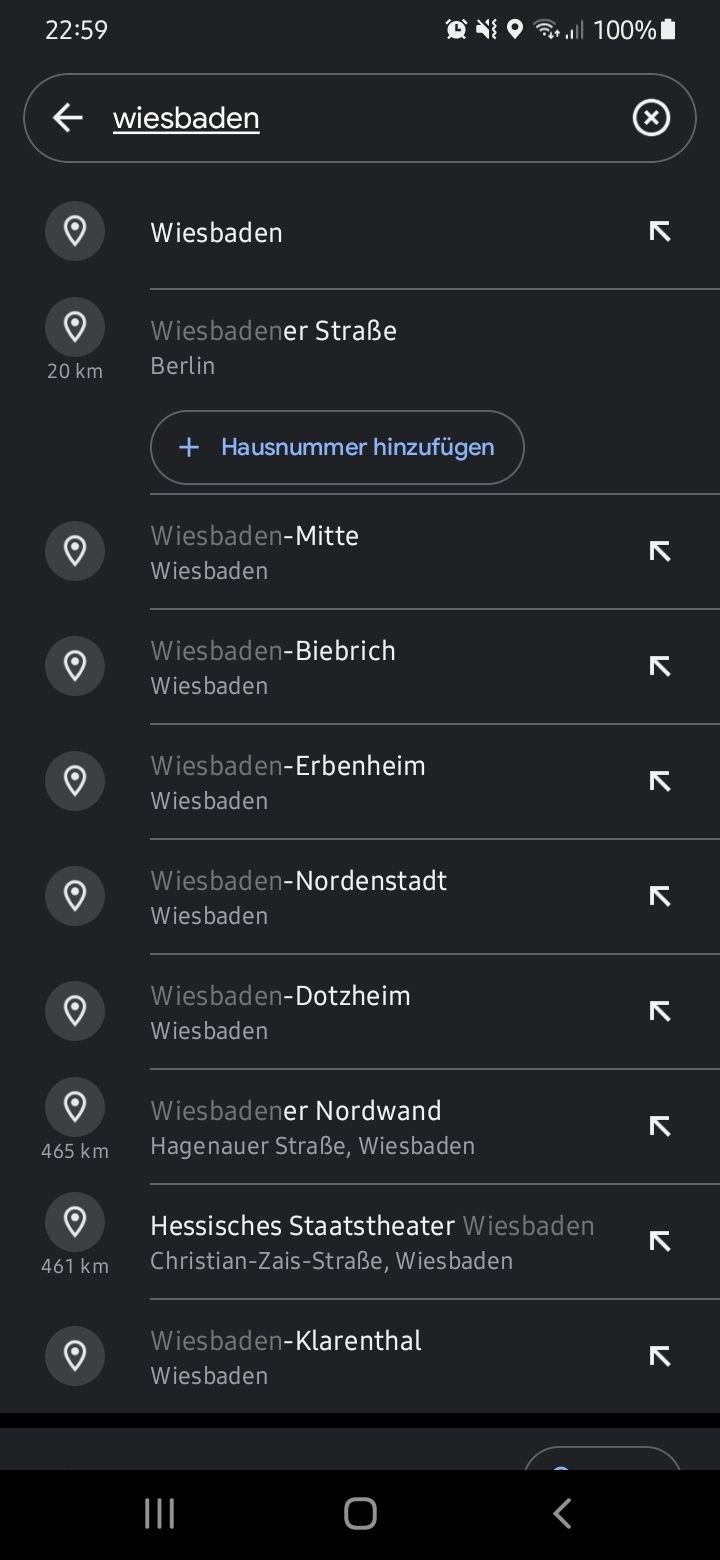Tap the wiesbaden search input field

360,118
